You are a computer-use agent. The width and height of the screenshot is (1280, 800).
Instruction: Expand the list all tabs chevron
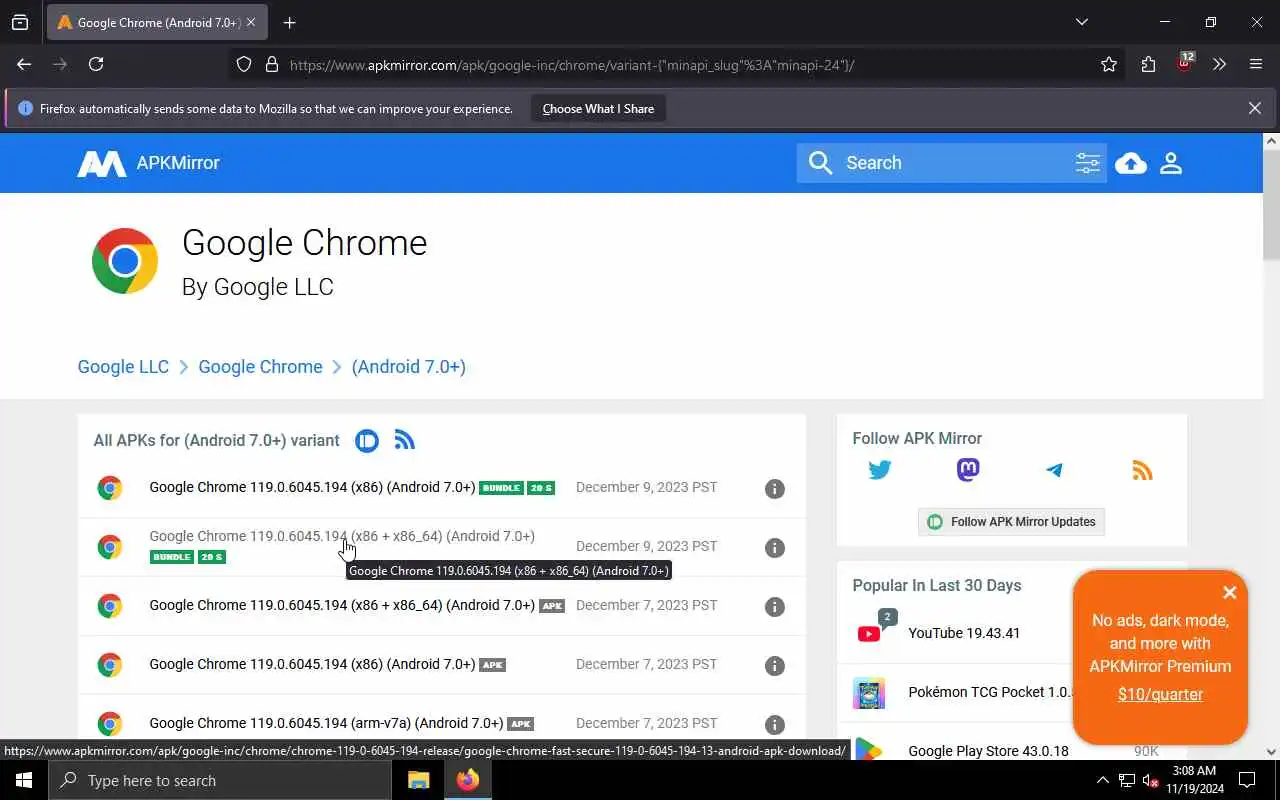[x=1081, y=22]
